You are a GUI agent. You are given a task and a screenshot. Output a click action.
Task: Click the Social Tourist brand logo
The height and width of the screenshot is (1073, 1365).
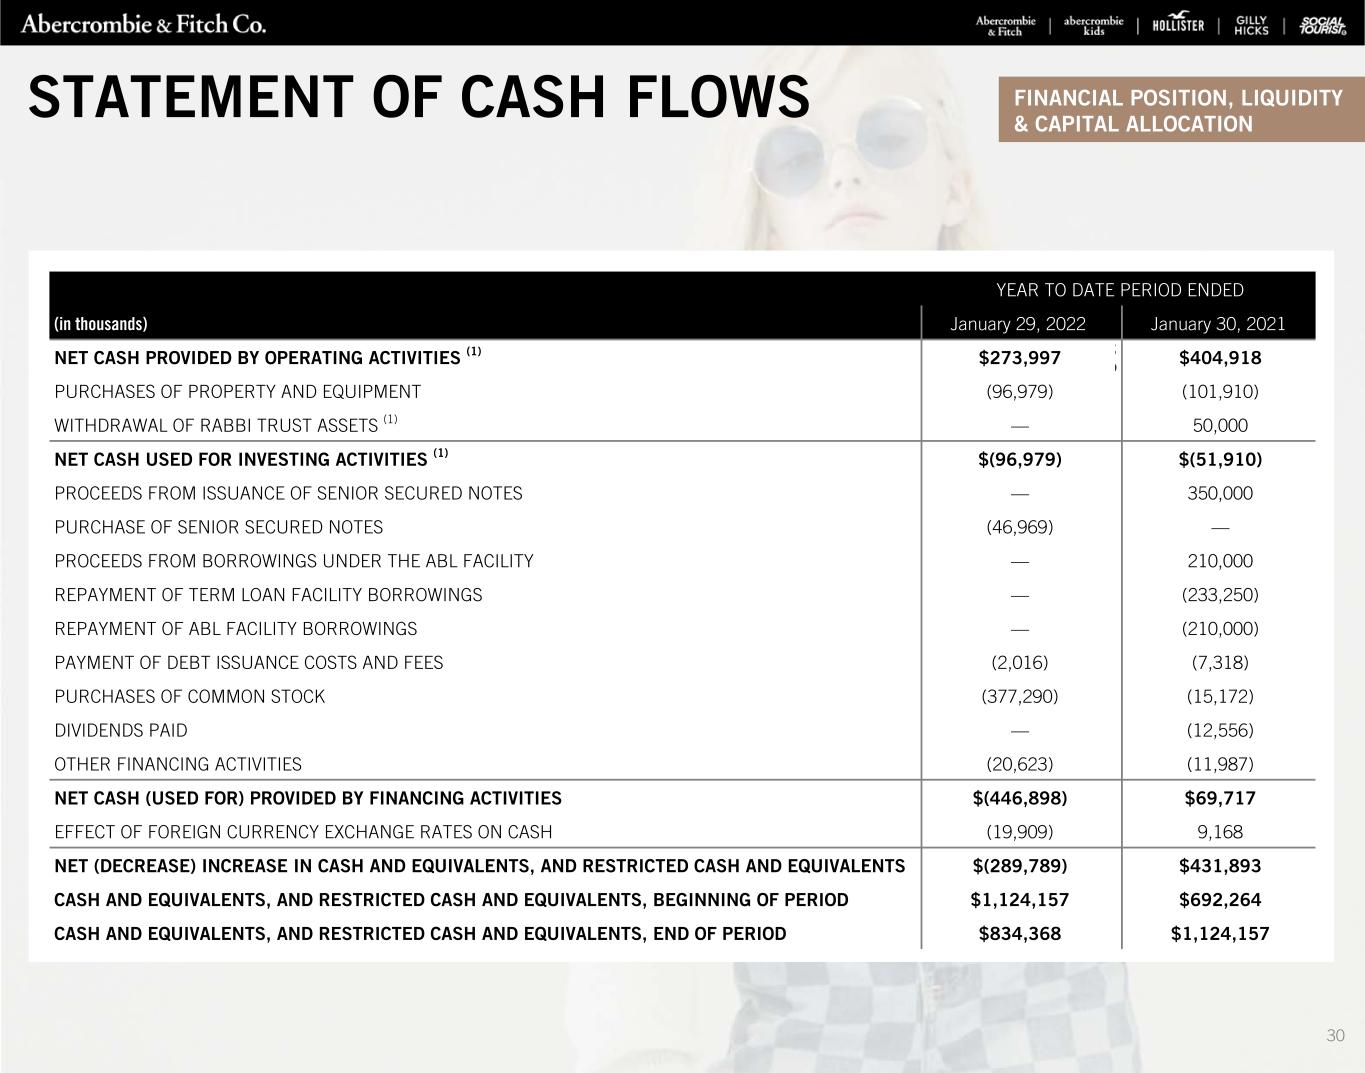pyautogui.click(x=1322, y=26)
